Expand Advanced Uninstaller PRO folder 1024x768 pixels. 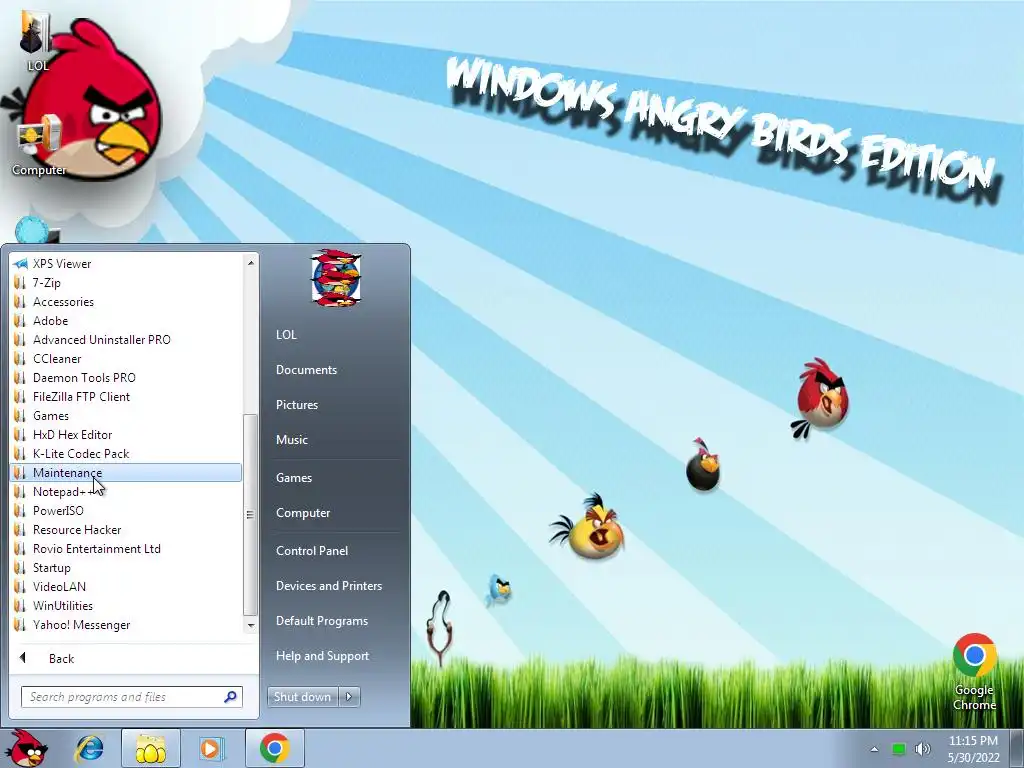(x=125, y=340)
